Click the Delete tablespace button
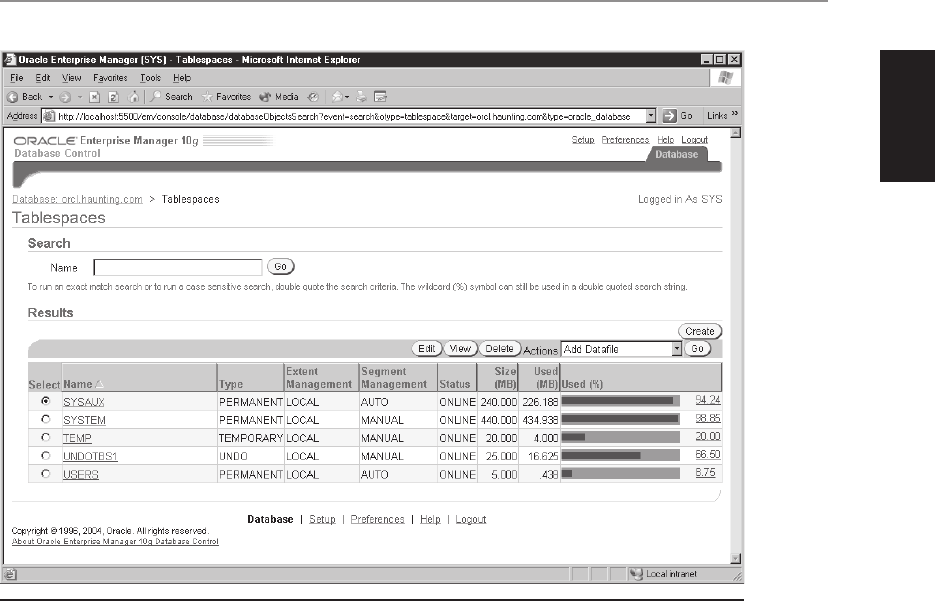Image resolution: width=935 pixels, height=601 pixels. pyautogui.click(x=500, y=349)
